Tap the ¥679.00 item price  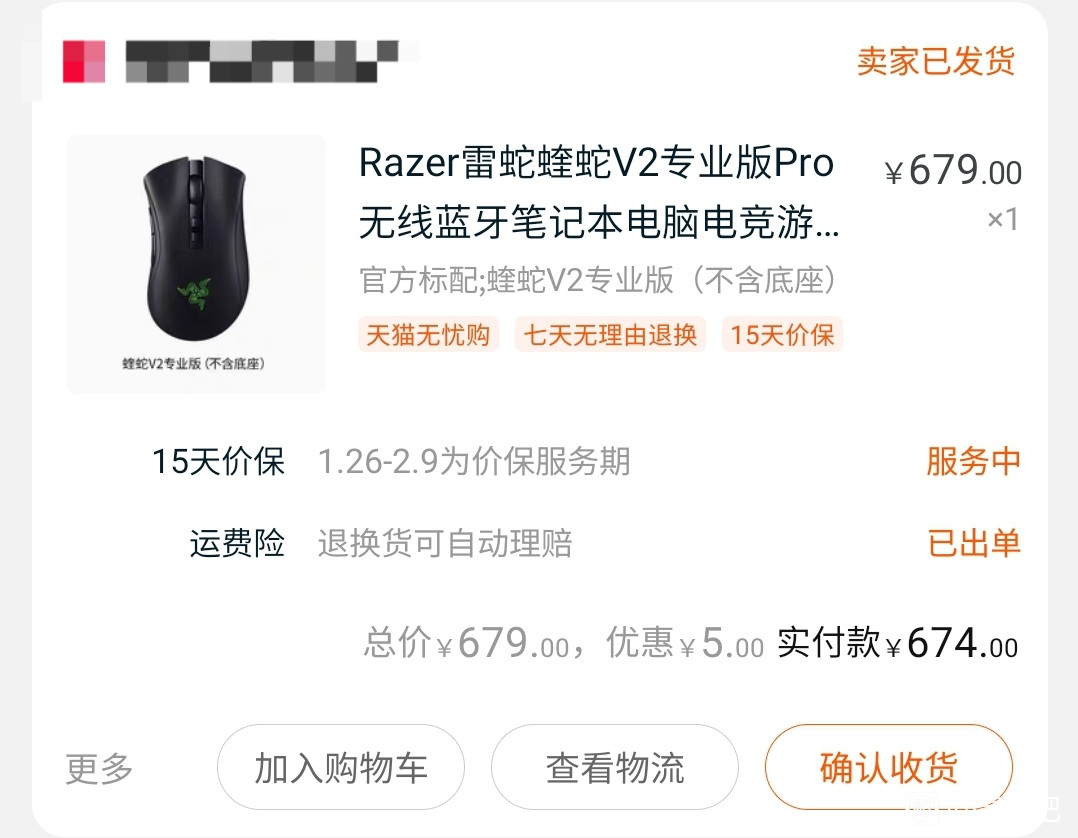pos(952,170)
